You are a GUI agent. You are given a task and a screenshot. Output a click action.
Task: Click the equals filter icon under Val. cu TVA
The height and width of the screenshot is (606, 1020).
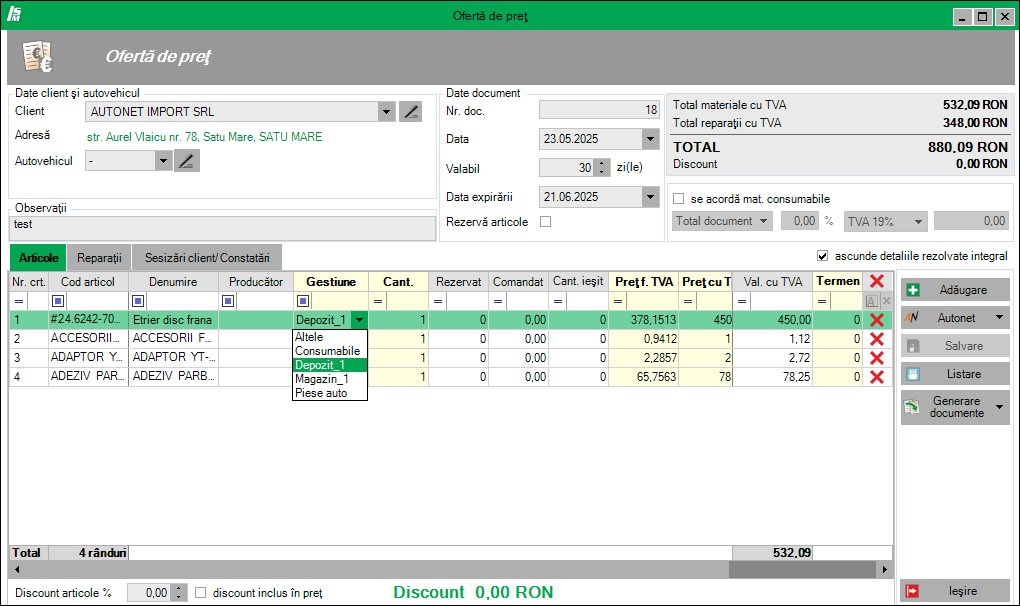point(742,302)
